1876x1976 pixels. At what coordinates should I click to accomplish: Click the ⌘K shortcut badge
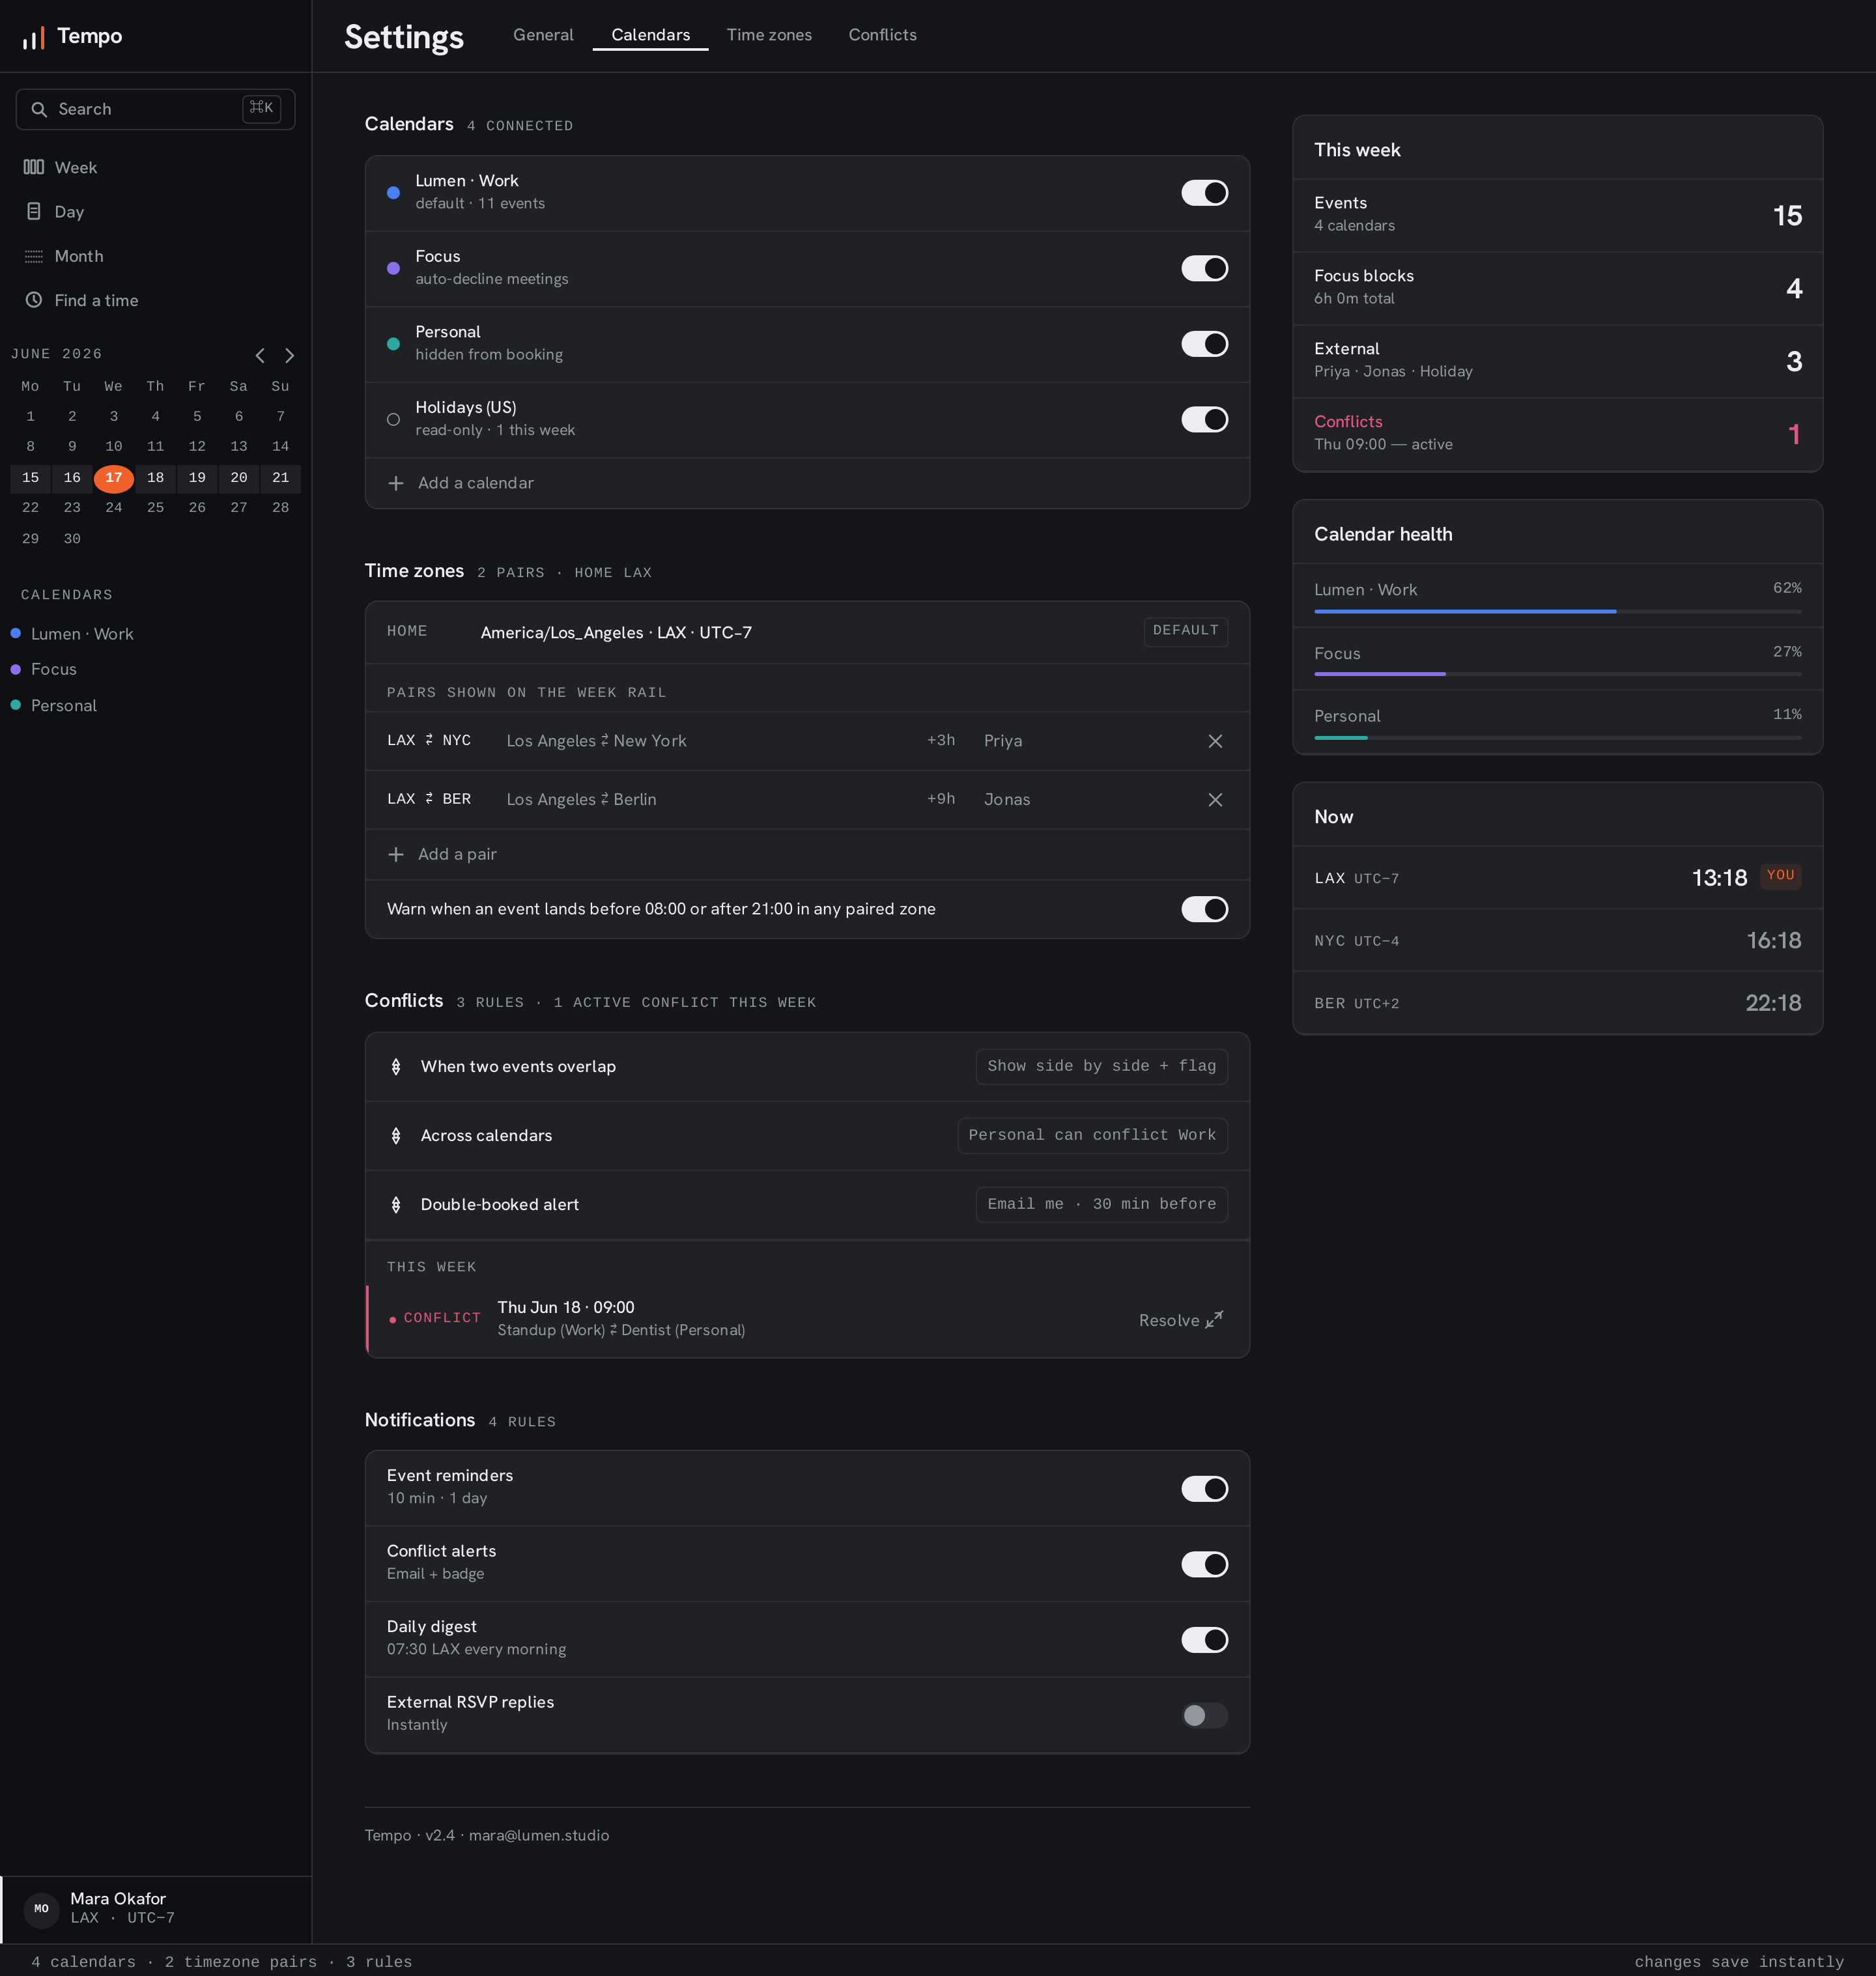pyautogui.click(x=261, y=108)
